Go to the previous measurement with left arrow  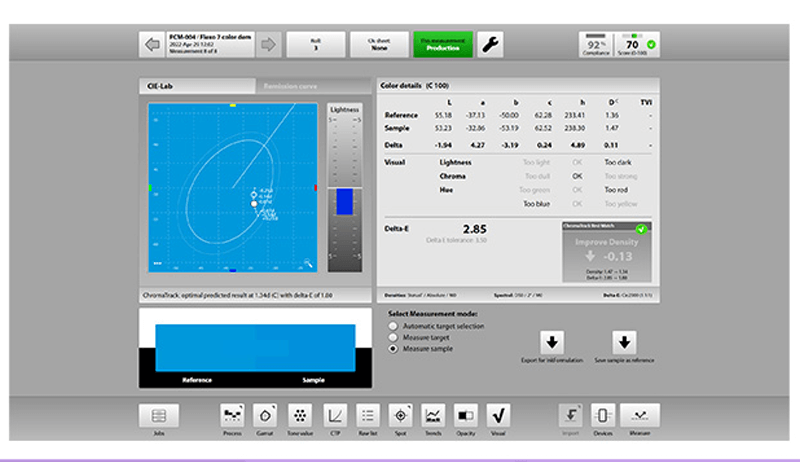(152, 45)
